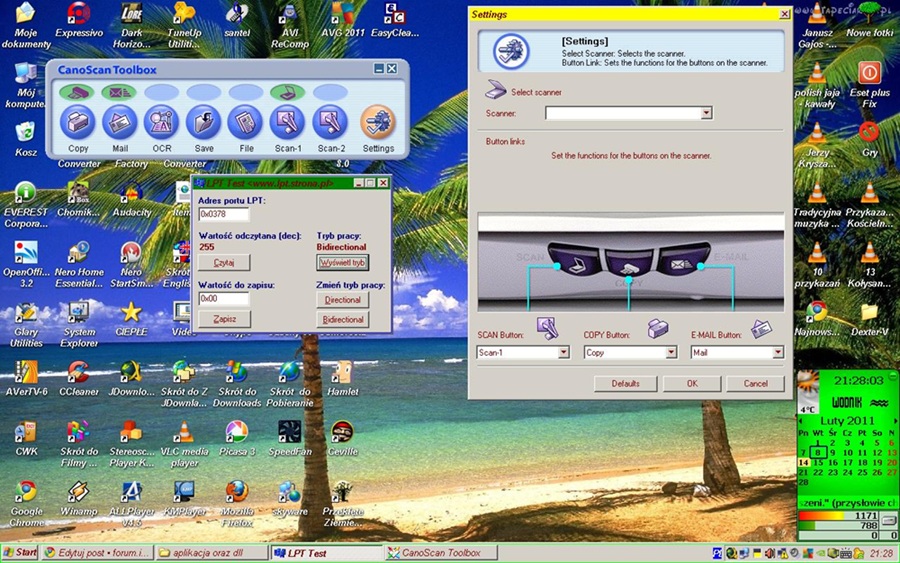Start Scan-1 in CanoScan Toolbox
The height and width of the screenshot is (563, 900).
[x=287, y=123]
